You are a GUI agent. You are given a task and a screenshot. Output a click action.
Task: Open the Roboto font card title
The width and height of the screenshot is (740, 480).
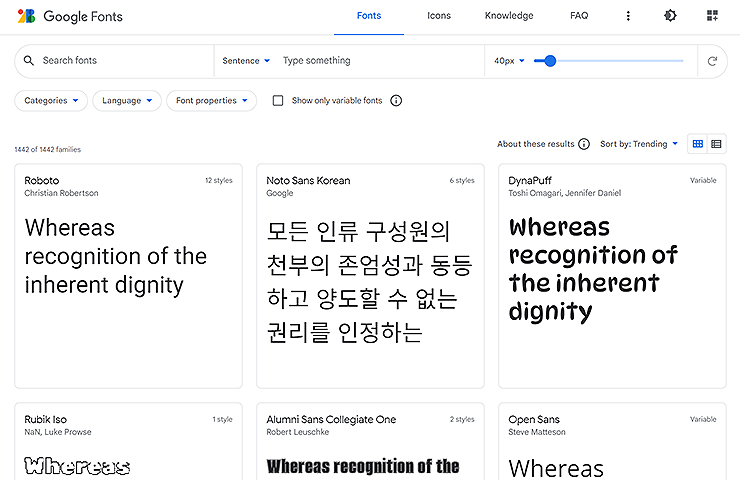42,181
